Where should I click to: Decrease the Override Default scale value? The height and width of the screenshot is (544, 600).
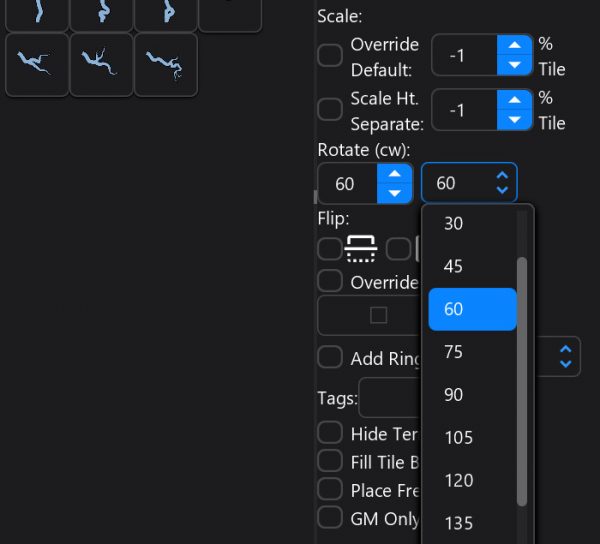pyautogui.click(x=514, y=65)
